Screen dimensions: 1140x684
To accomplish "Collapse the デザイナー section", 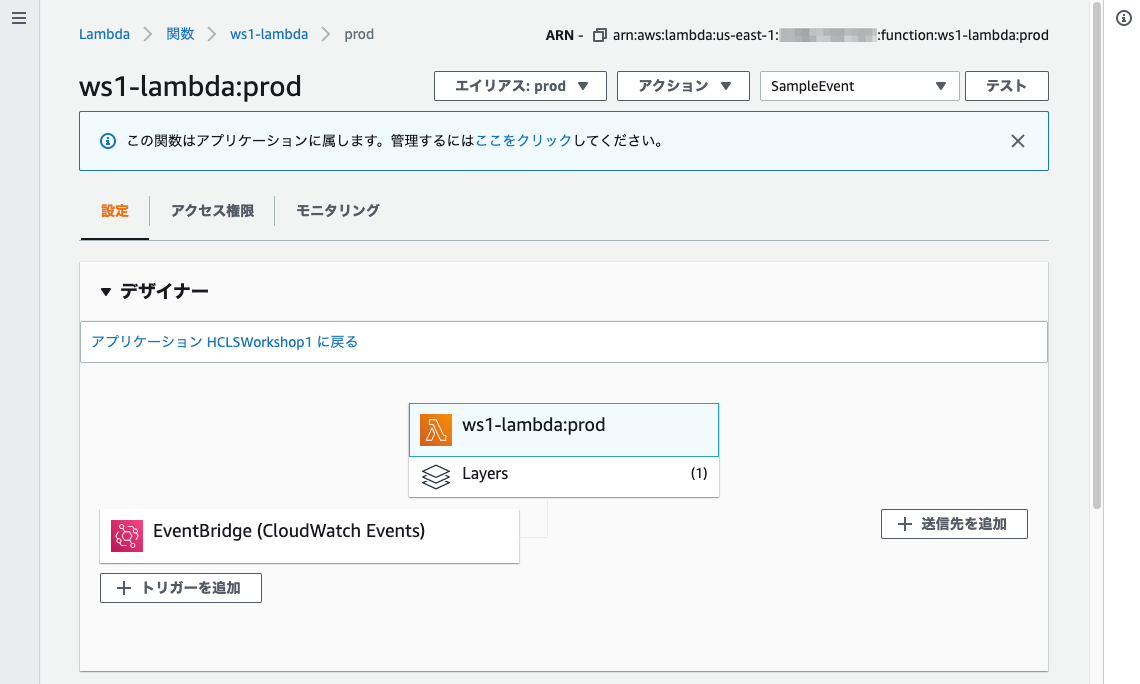I will pyautogui.click(x=105, y=291).
